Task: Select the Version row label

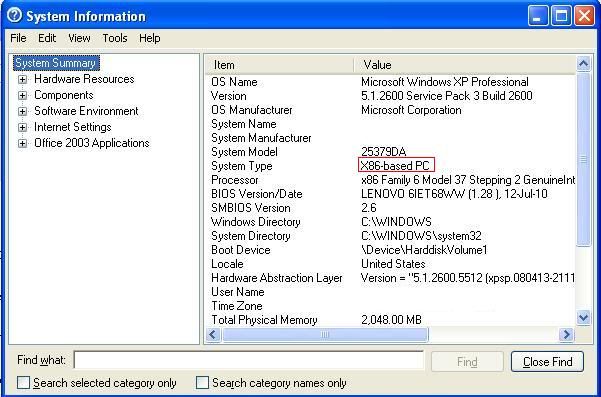Action: (228, 96)
